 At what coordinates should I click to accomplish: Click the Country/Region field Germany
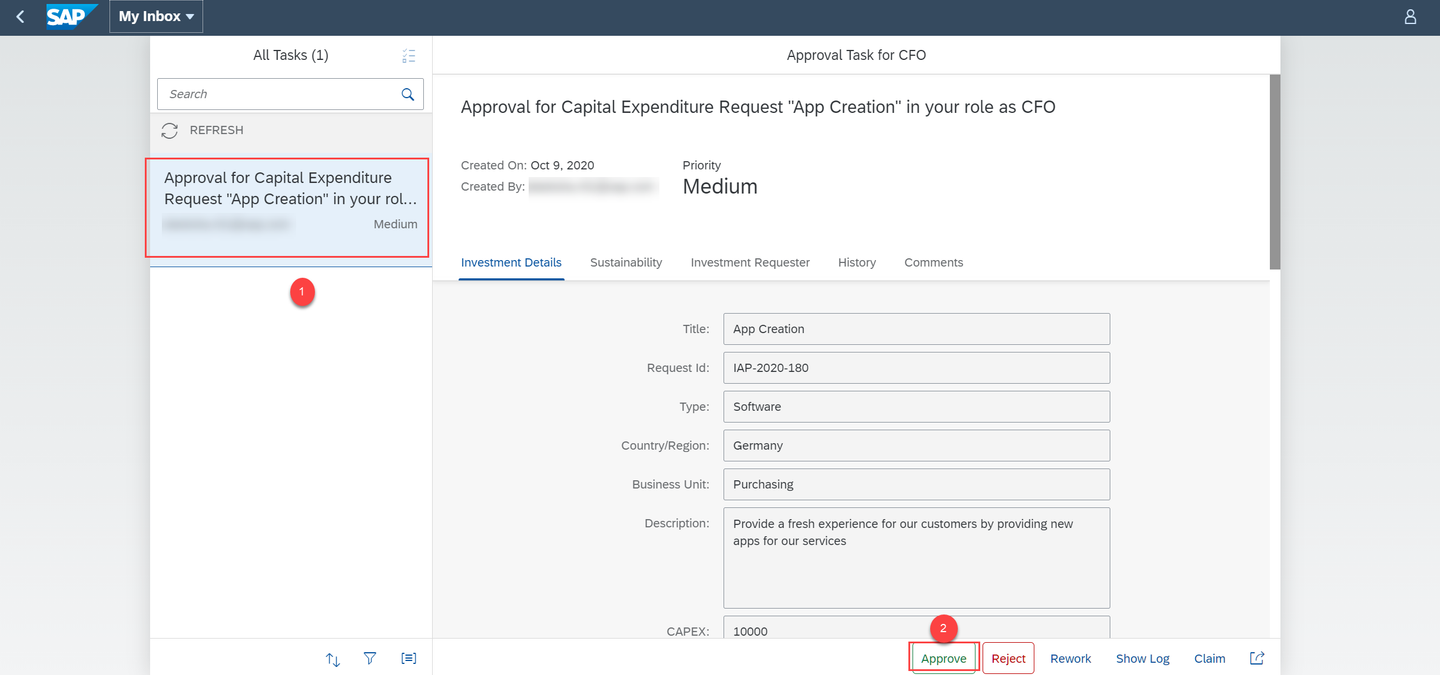click(x=916, y=446)
